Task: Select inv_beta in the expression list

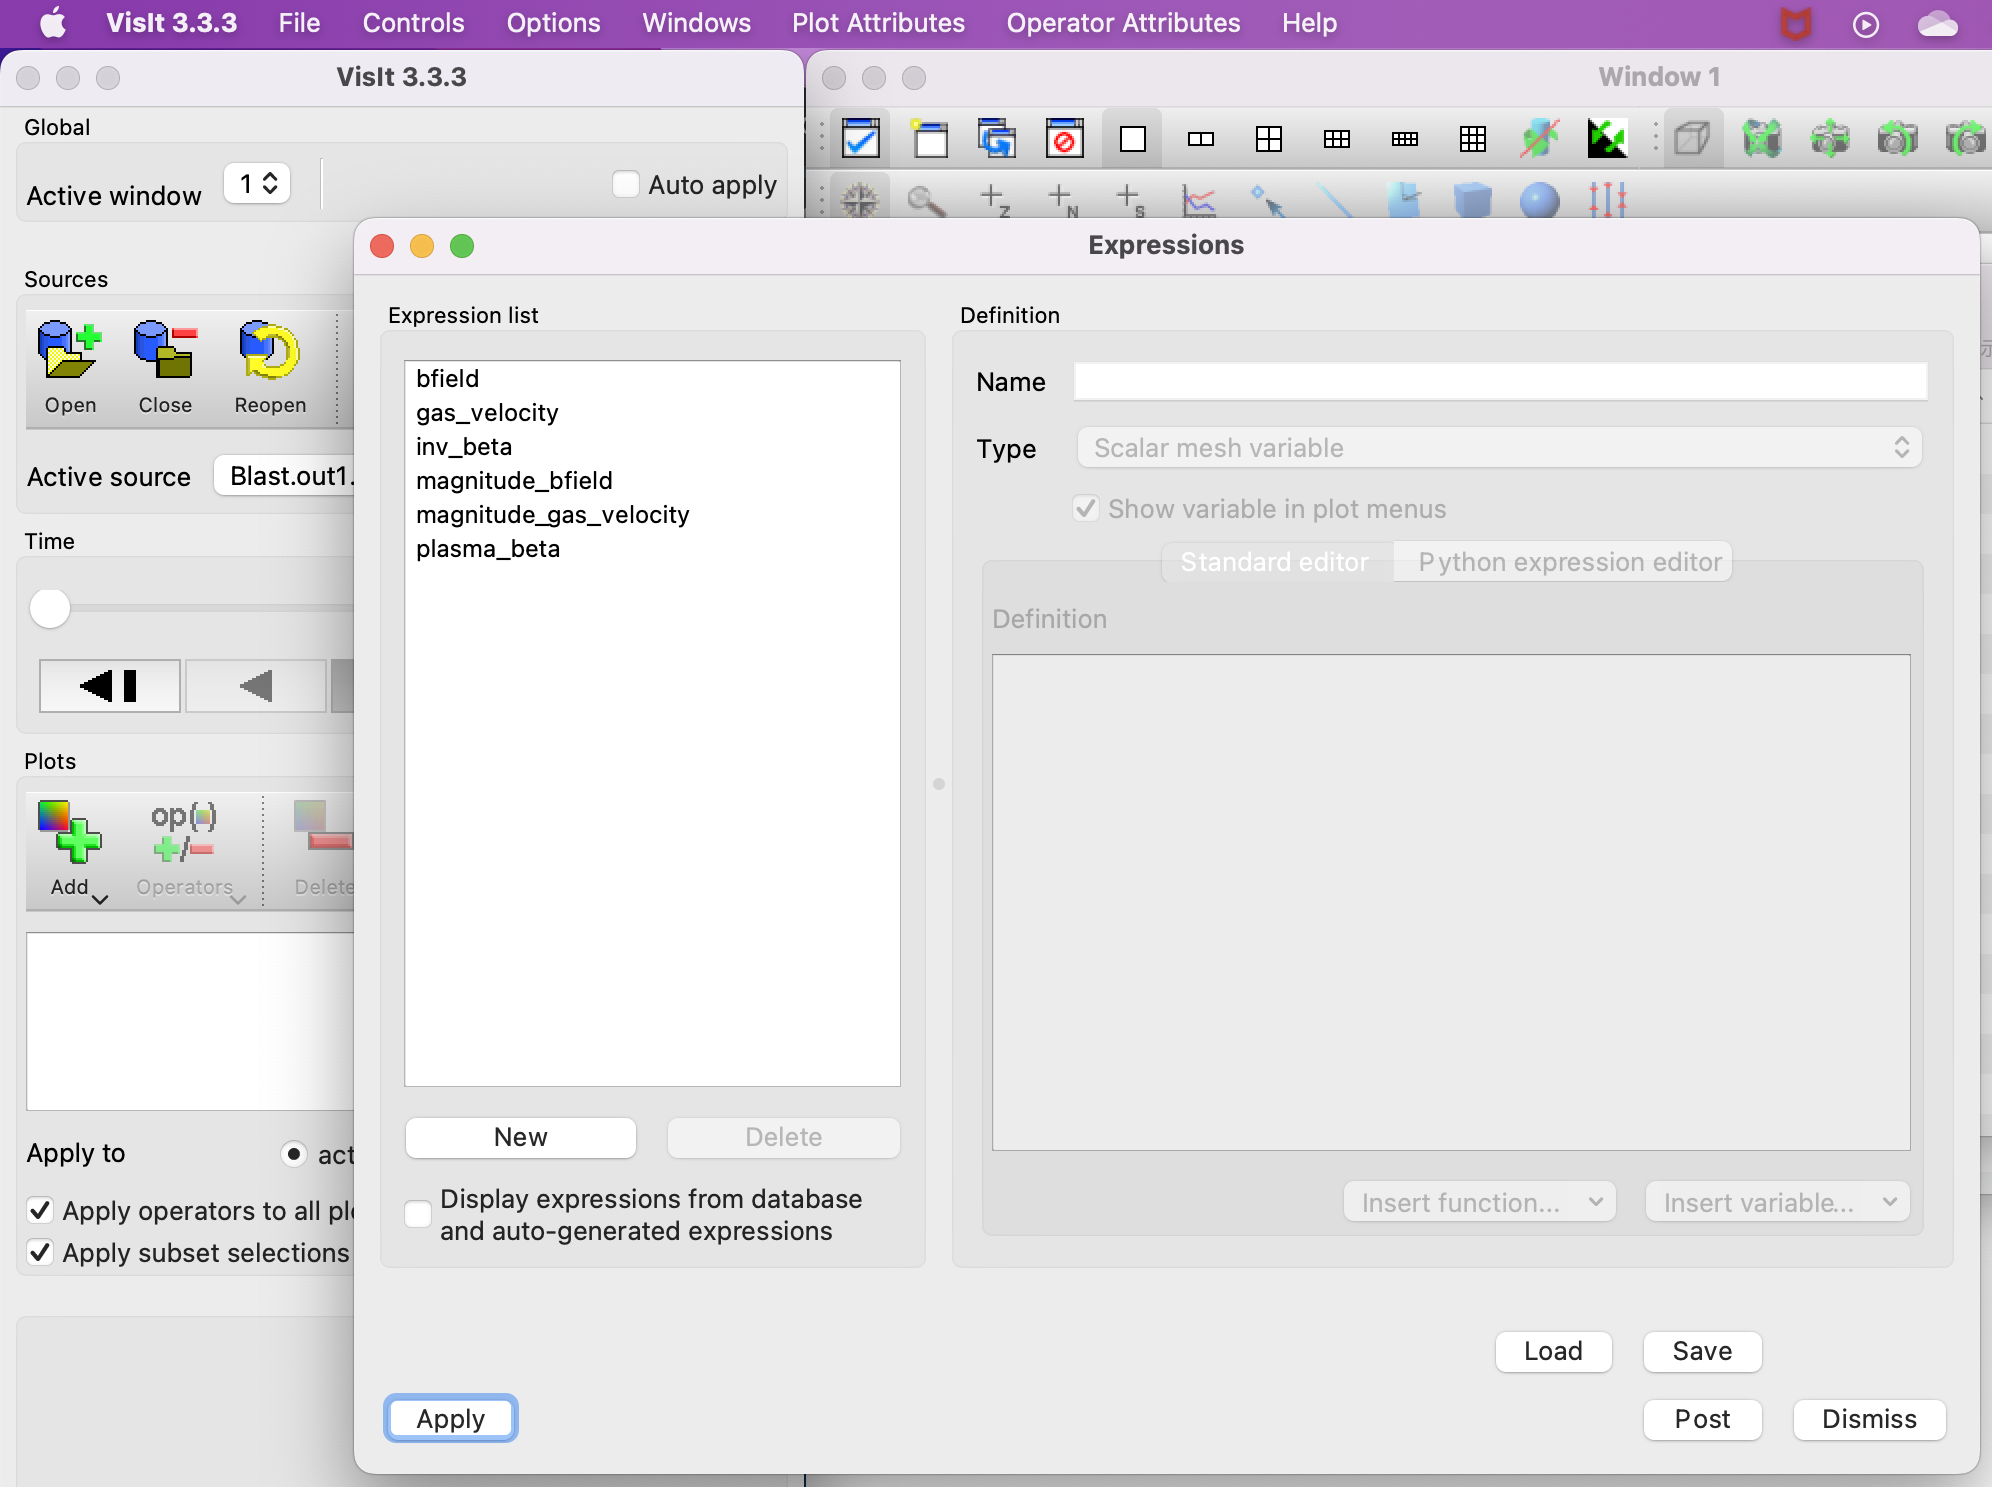Action: click(x=652, y=447)
